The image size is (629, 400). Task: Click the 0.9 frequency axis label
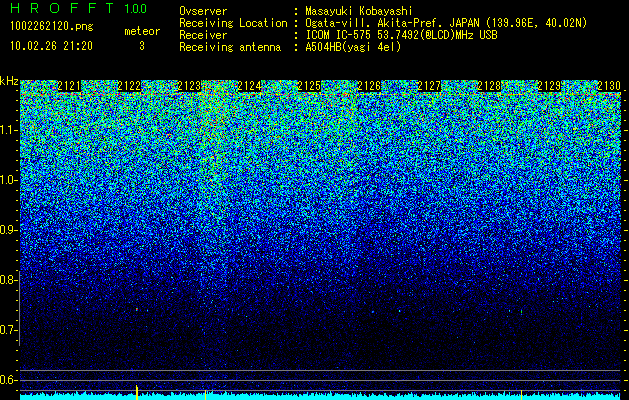[8, 230]
